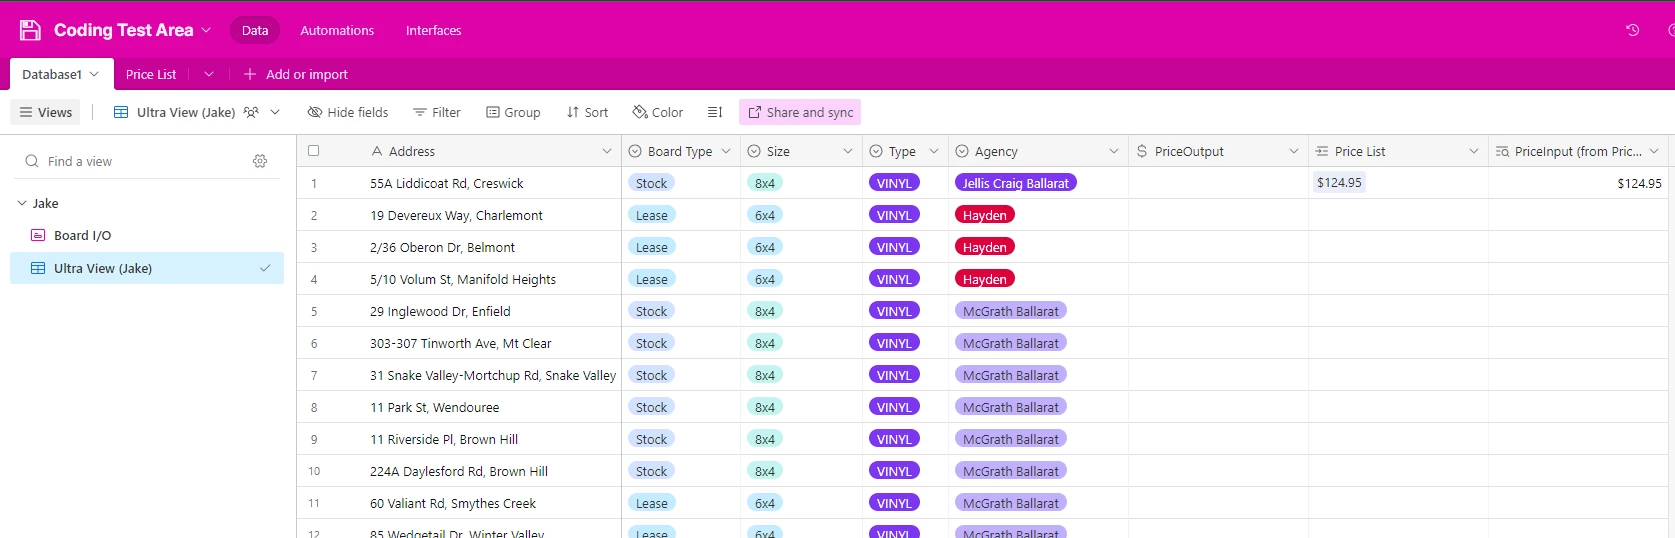Click the PriceOutput currency field icon

click(1142, 151)
